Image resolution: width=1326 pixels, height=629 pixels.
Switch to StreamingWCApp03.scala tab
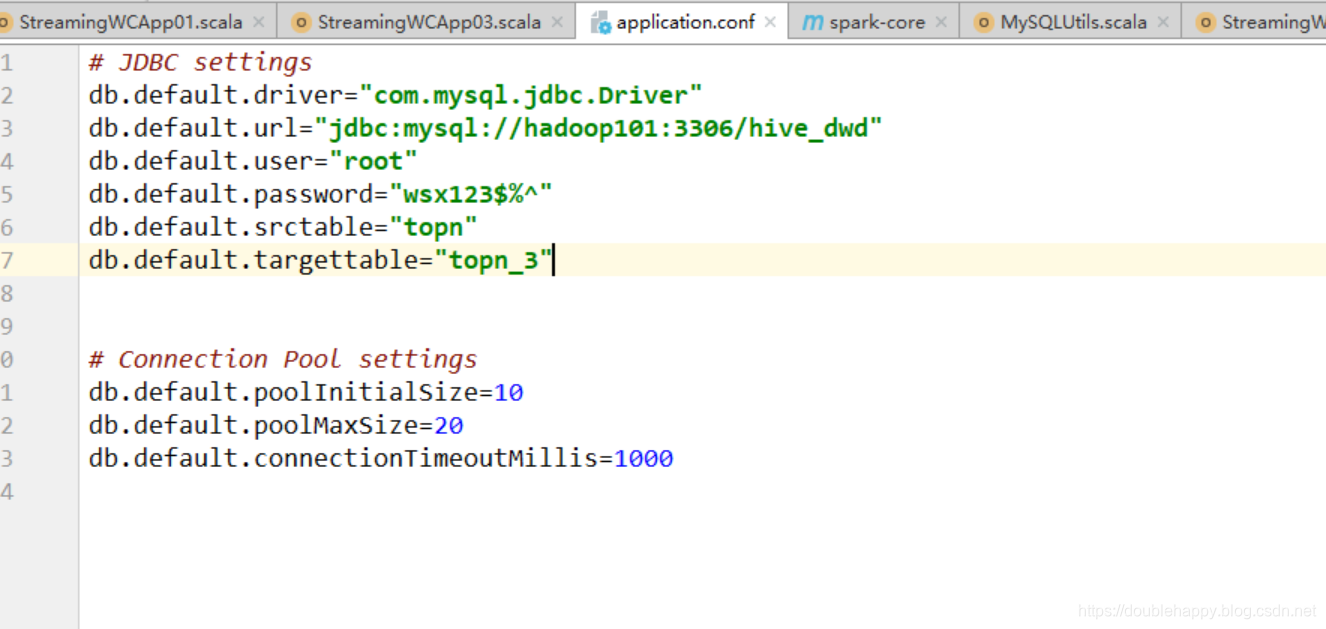coord(429,21)
